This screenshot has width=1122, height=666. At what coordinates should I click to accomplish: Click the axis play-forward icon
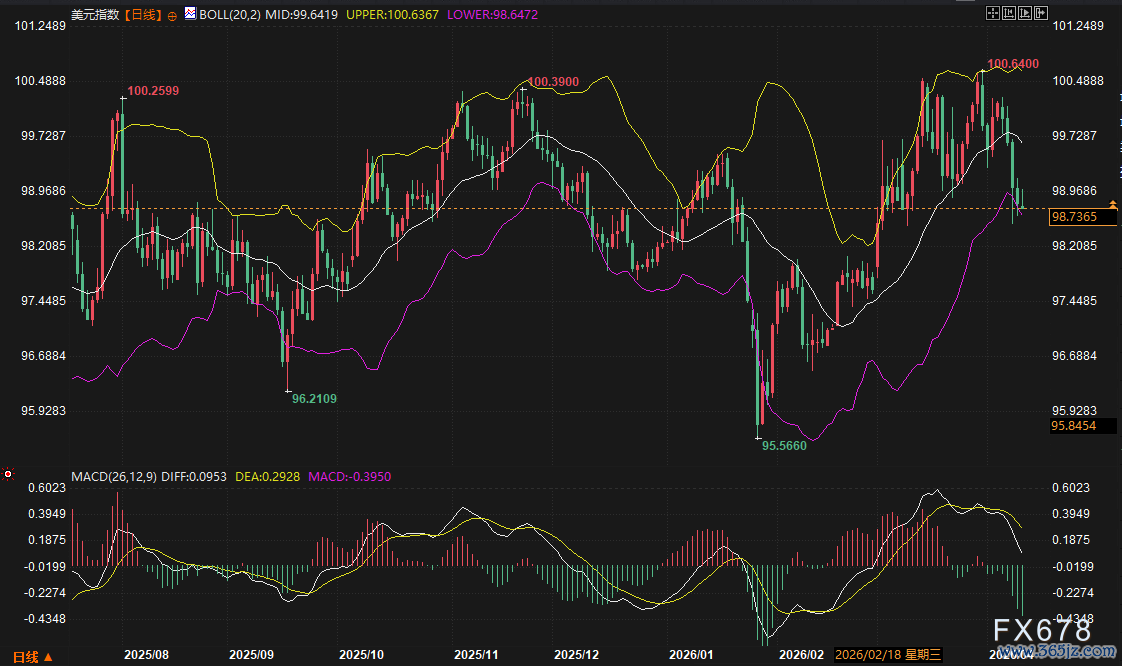click(x=1025, y=13)
